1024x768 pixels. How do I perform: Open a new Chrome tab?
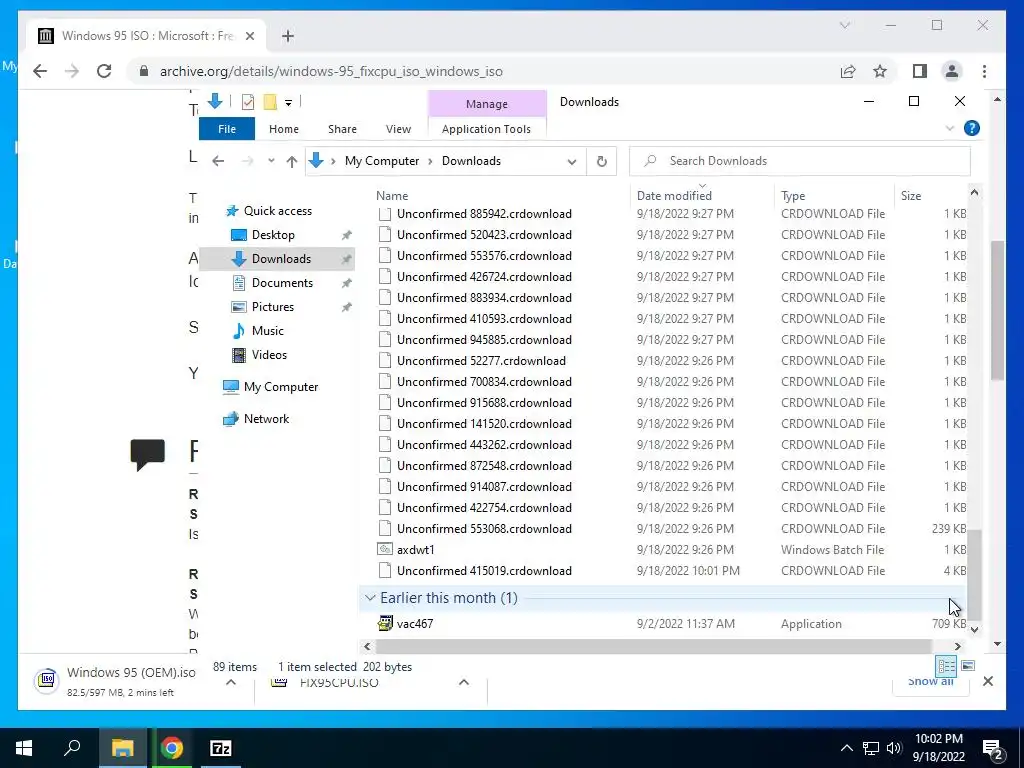point(287,36)
